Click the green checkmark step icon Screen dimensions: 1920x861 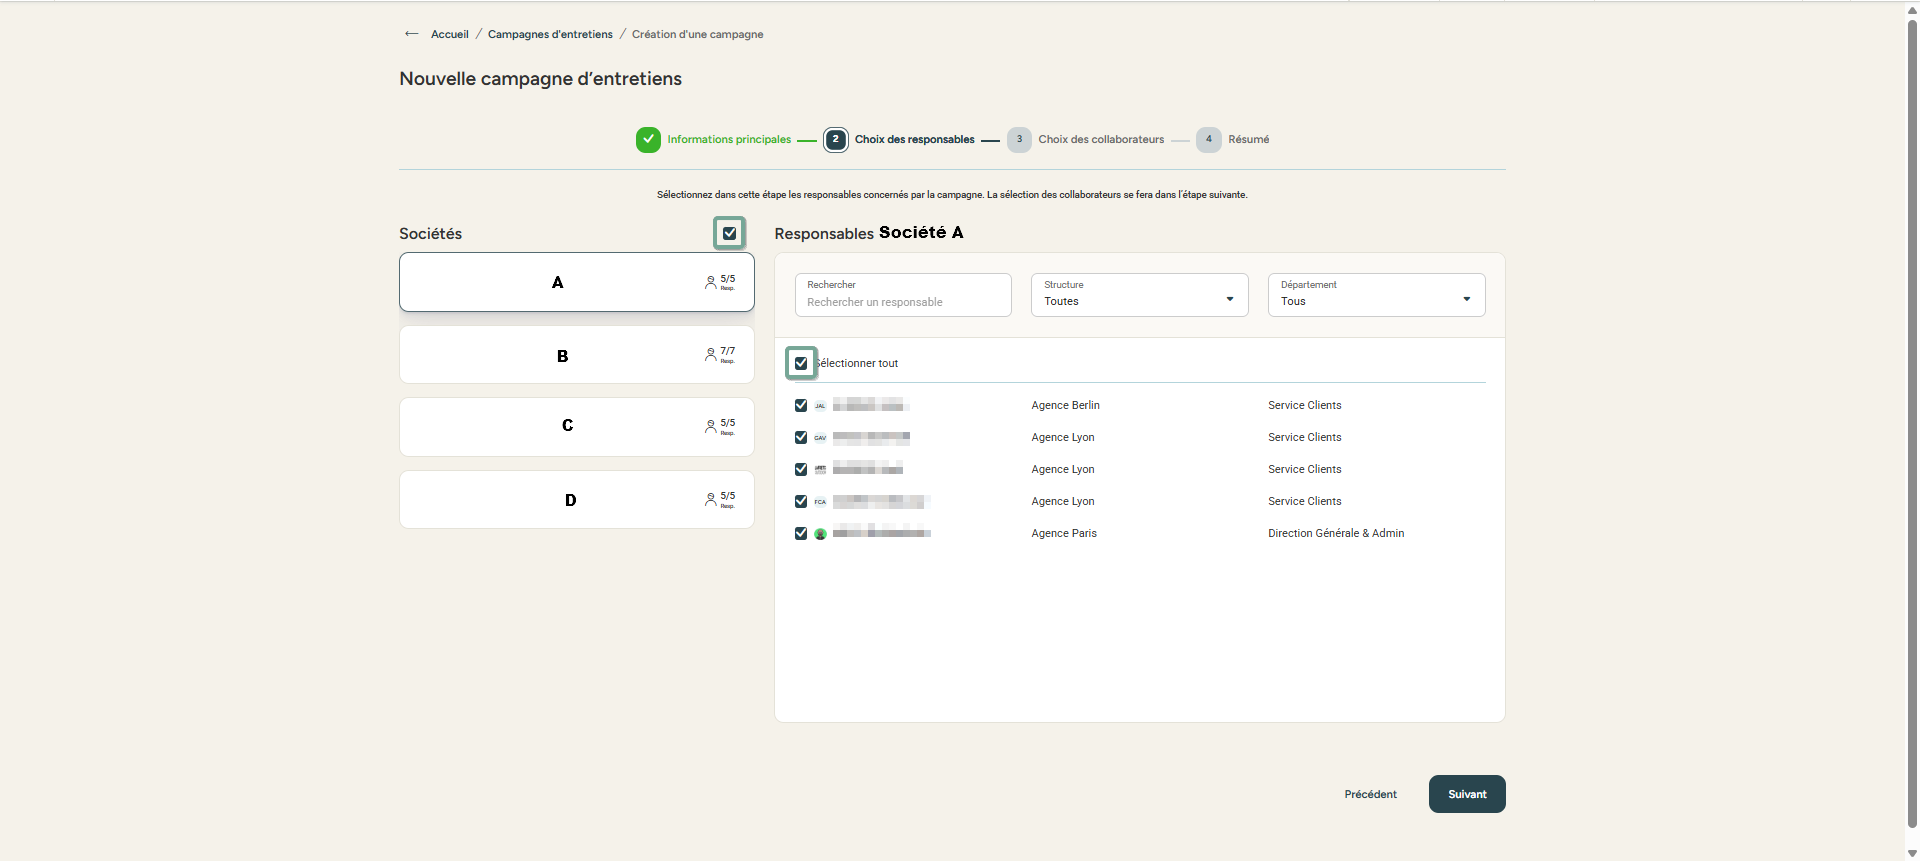(x=648, y=140)
